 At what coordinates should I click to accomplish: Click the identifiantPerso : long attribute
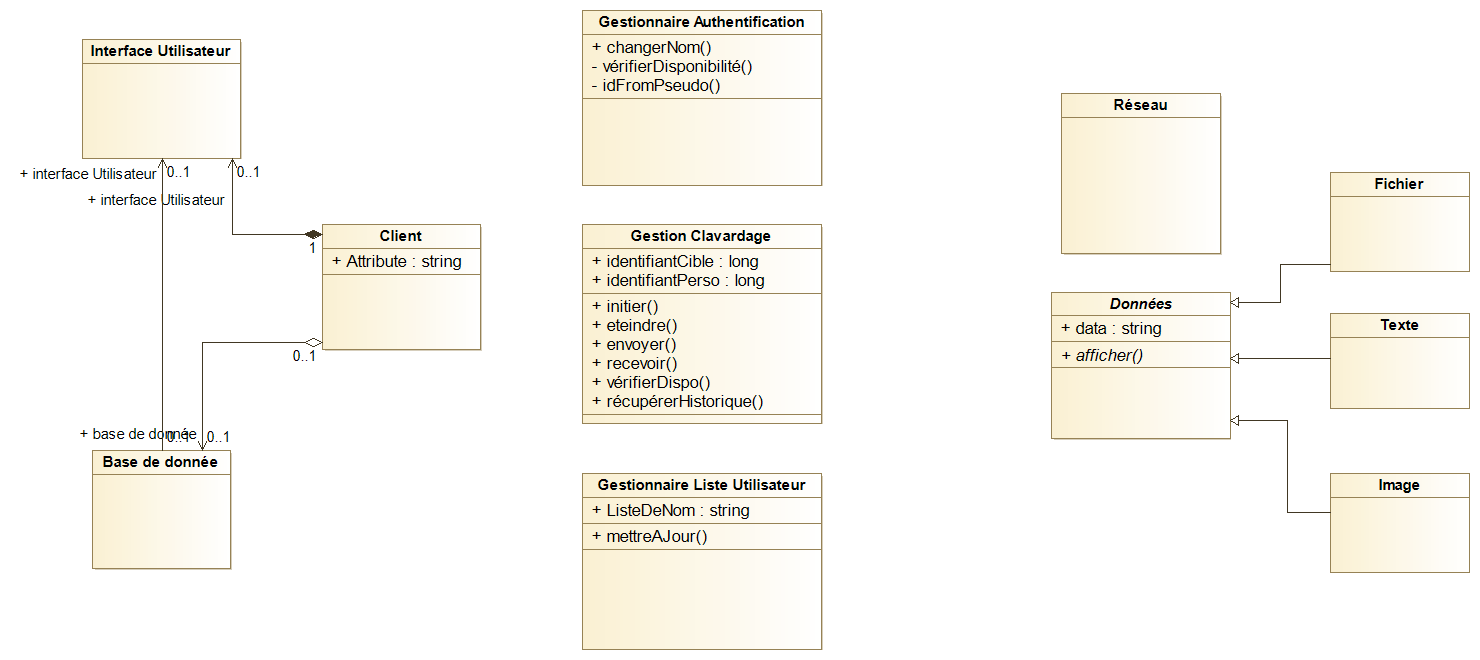click(x=678, y=280)
